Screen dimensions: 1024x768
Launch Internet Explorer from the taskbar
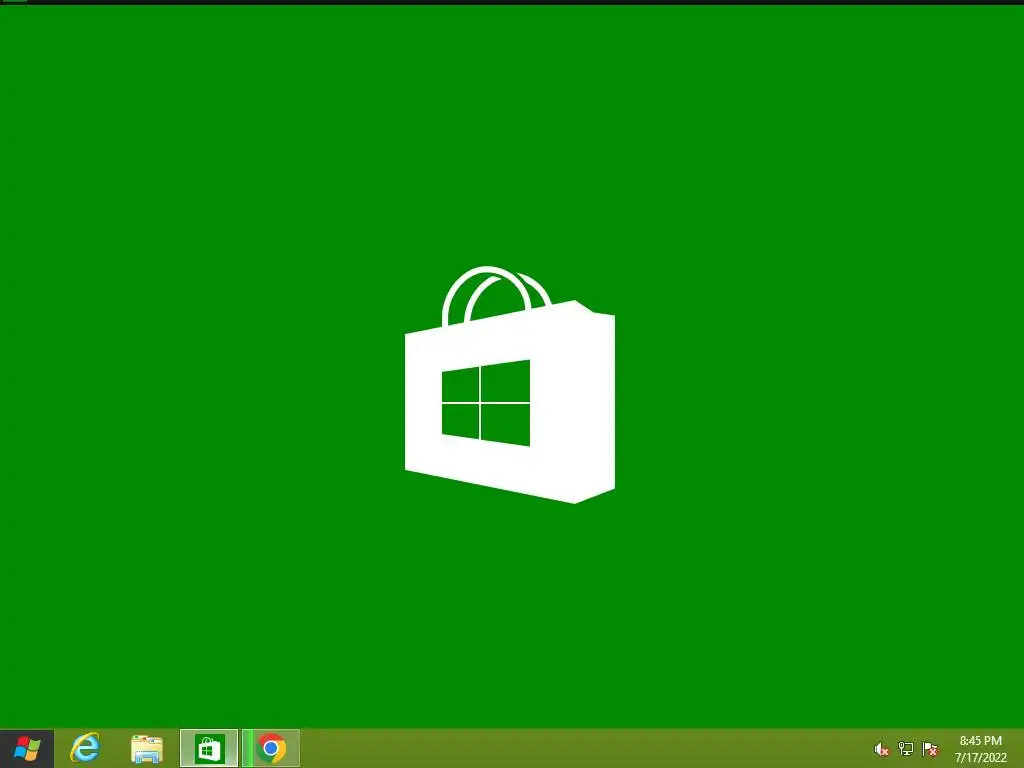(x=85, y=748)
